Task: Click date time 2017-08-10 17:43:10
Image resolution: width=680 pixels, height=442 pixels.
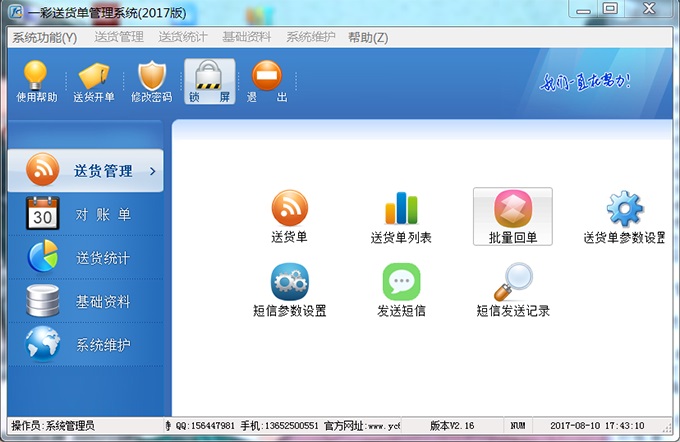Action: tap(597, 426)
